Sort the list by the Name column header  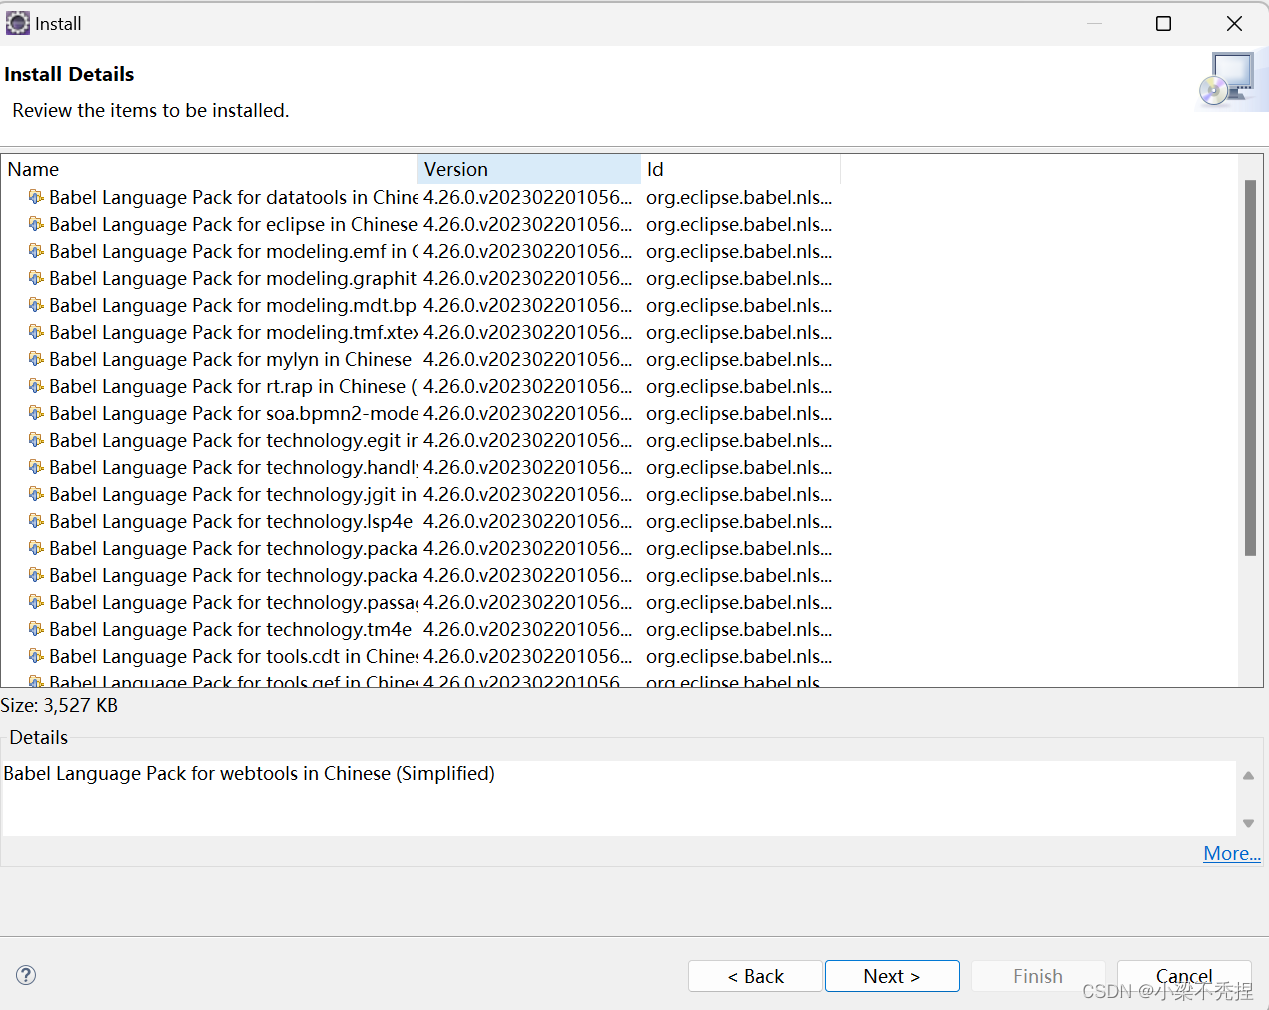(x=209, y=169)
